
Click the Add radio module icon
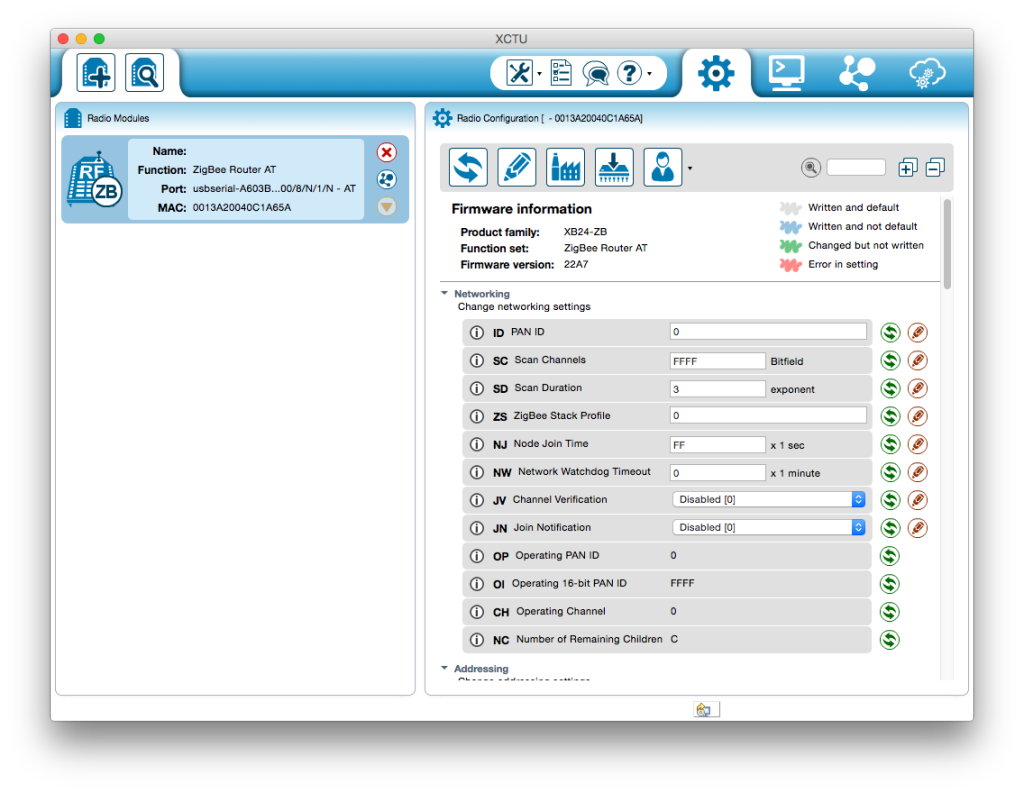pyautogui.click(x=96, y=73)
